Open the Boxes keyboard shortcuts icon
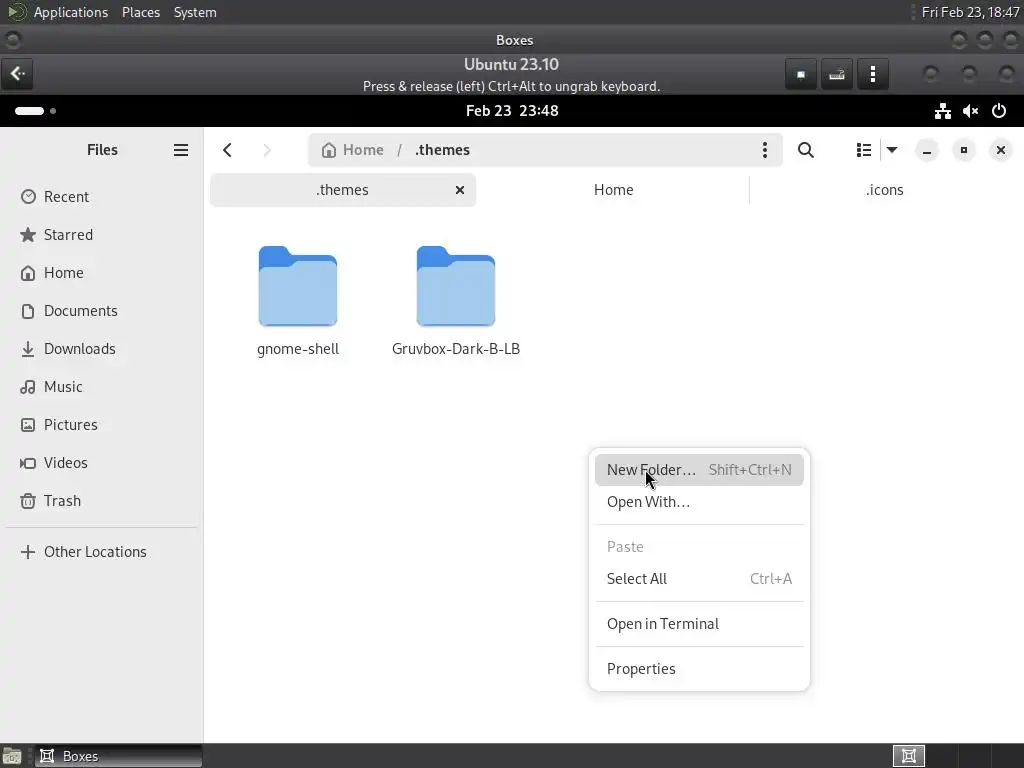The height and width of the screenshot is (768, 1024). click(x=837, y=74)
